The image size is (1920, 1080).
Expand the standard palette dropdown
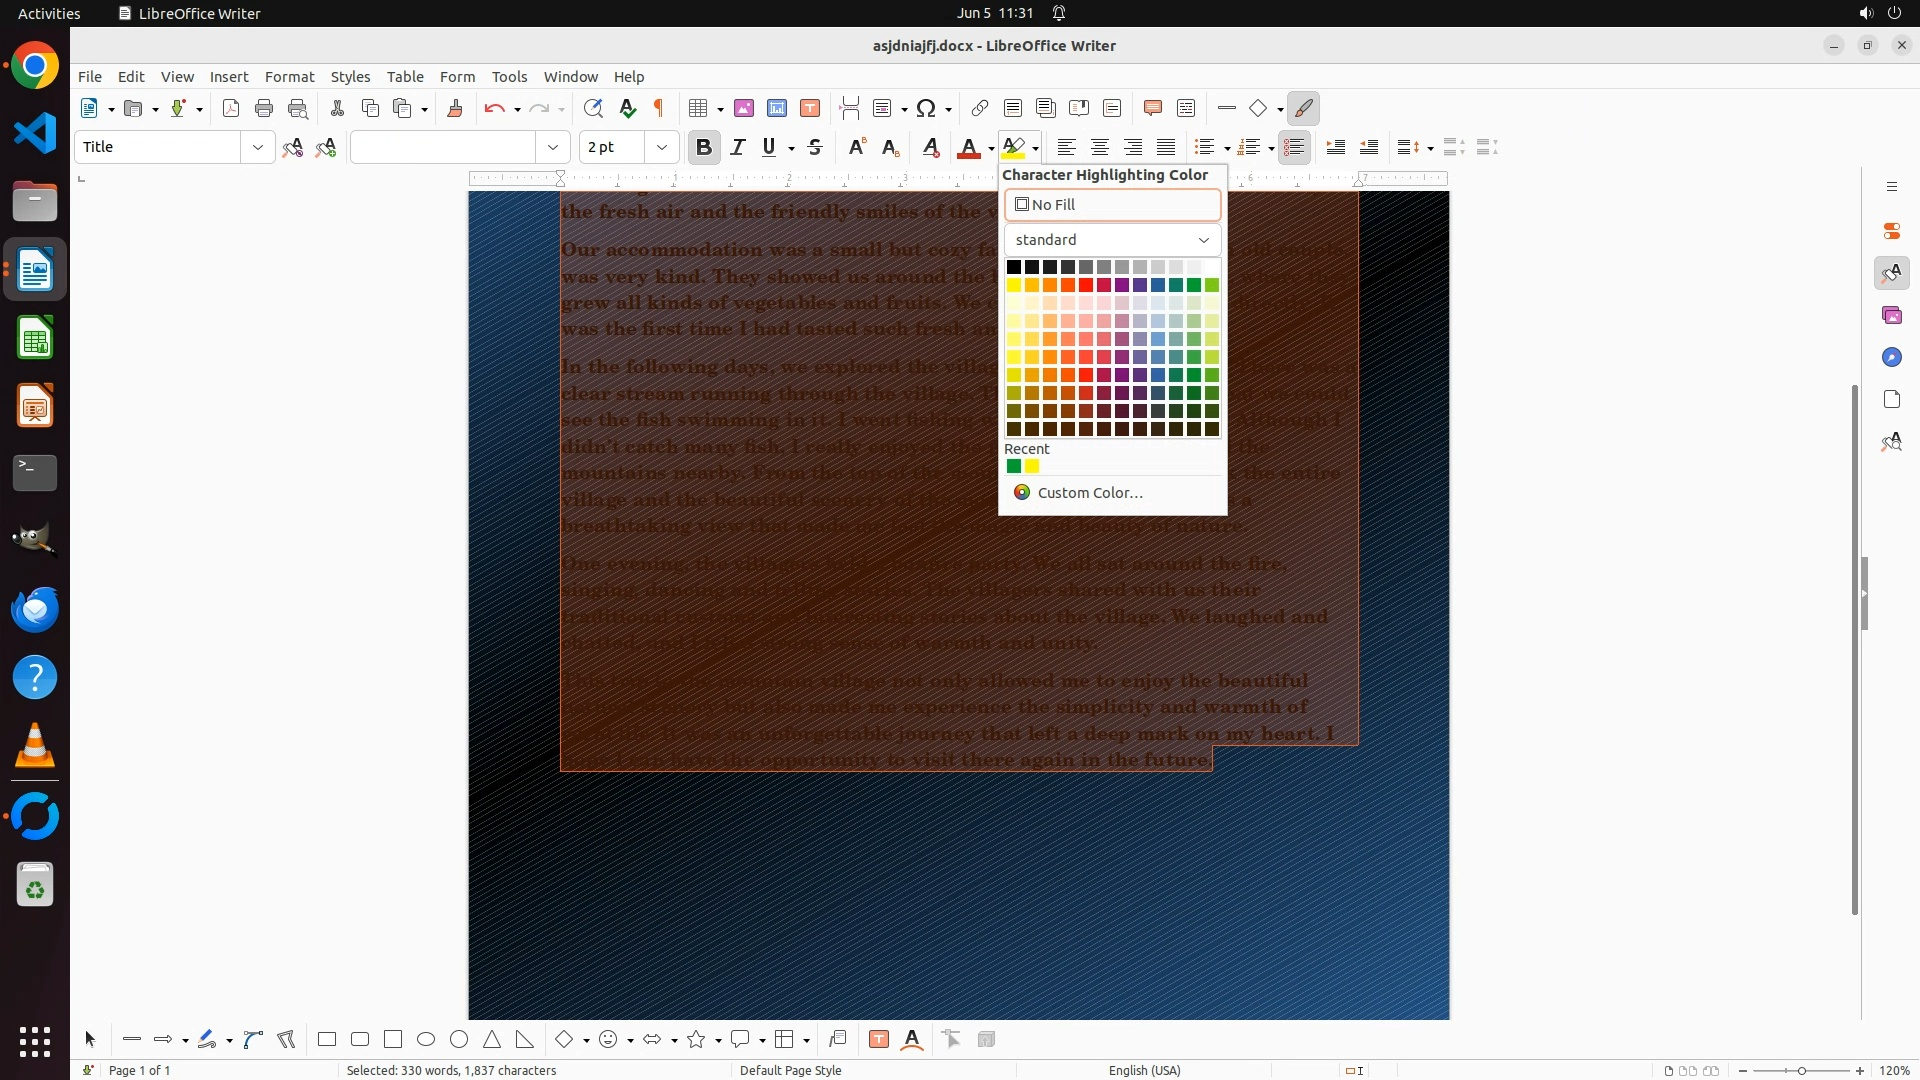pos(1203,240)
